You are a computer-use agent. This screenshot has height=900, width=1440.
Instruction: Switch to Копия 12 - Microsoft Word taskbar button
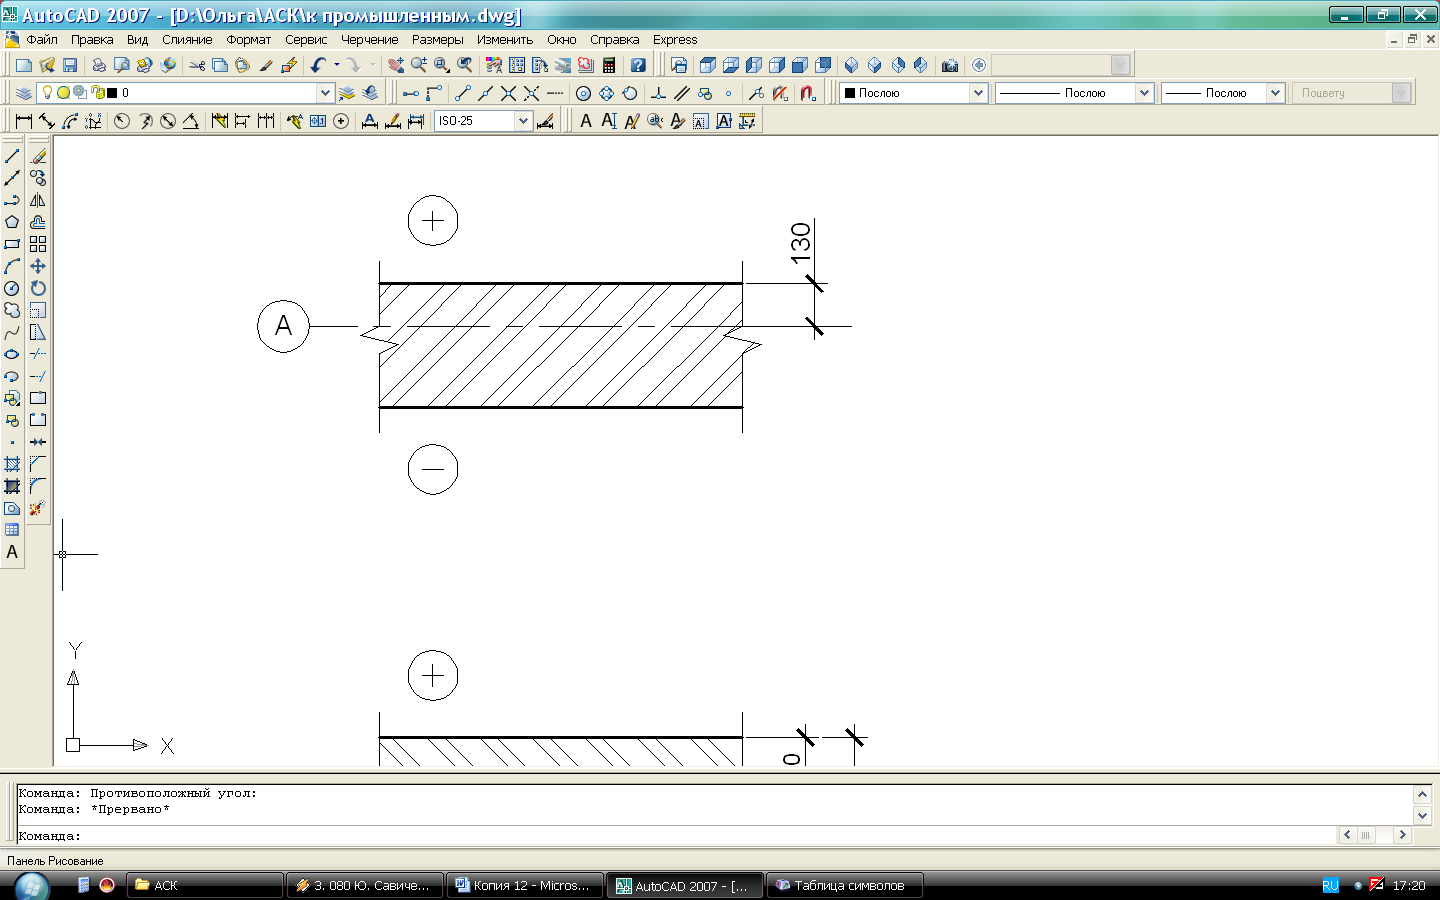(525, 885)
